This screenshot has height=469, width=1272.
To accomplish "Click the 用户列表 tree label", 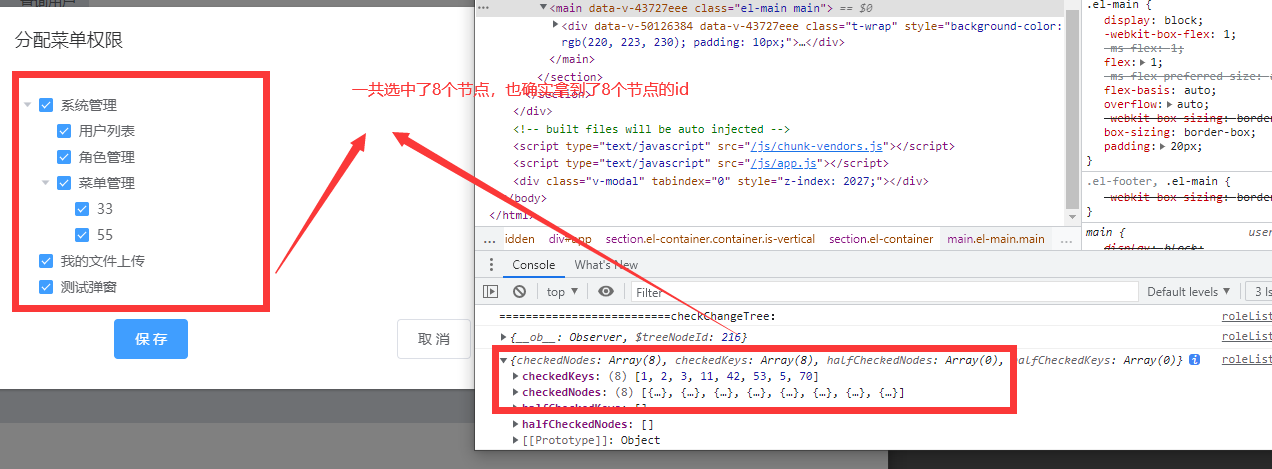I will (x=107, y=131).
